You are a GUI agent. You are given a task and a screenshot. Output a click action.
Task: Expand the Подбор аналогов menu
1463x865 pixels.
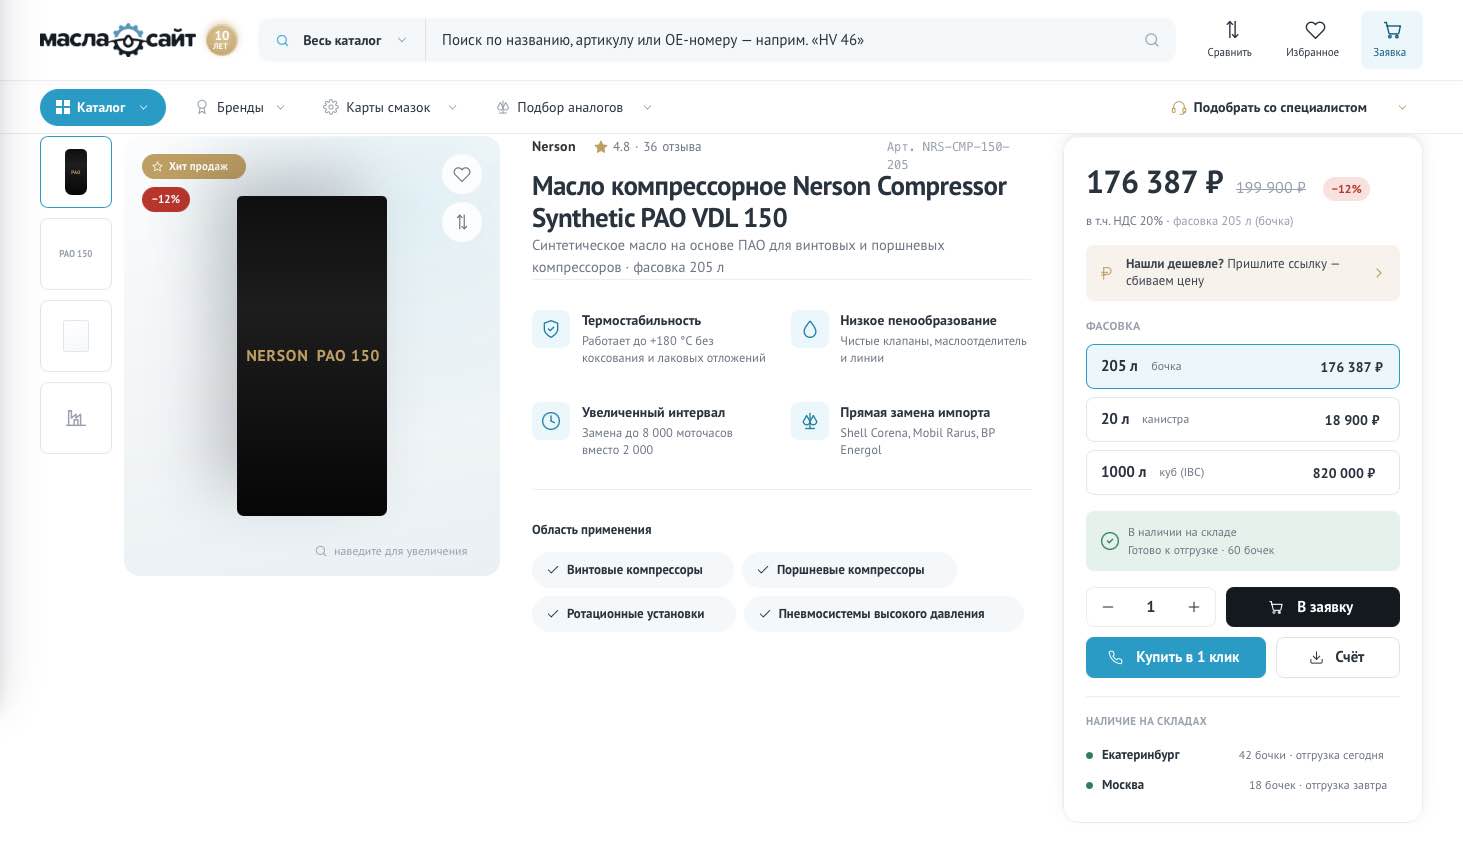[574, 108]
